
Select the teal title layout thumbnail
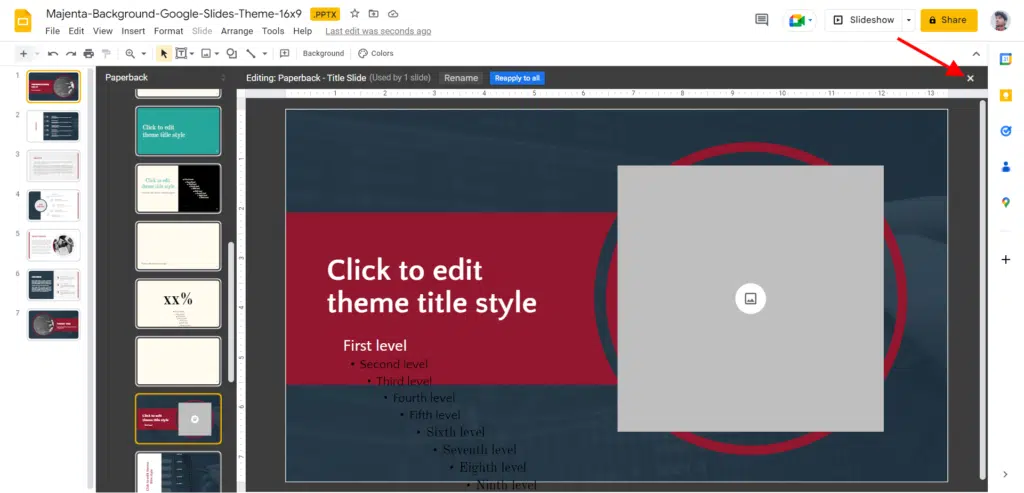(x=178, y=131)
